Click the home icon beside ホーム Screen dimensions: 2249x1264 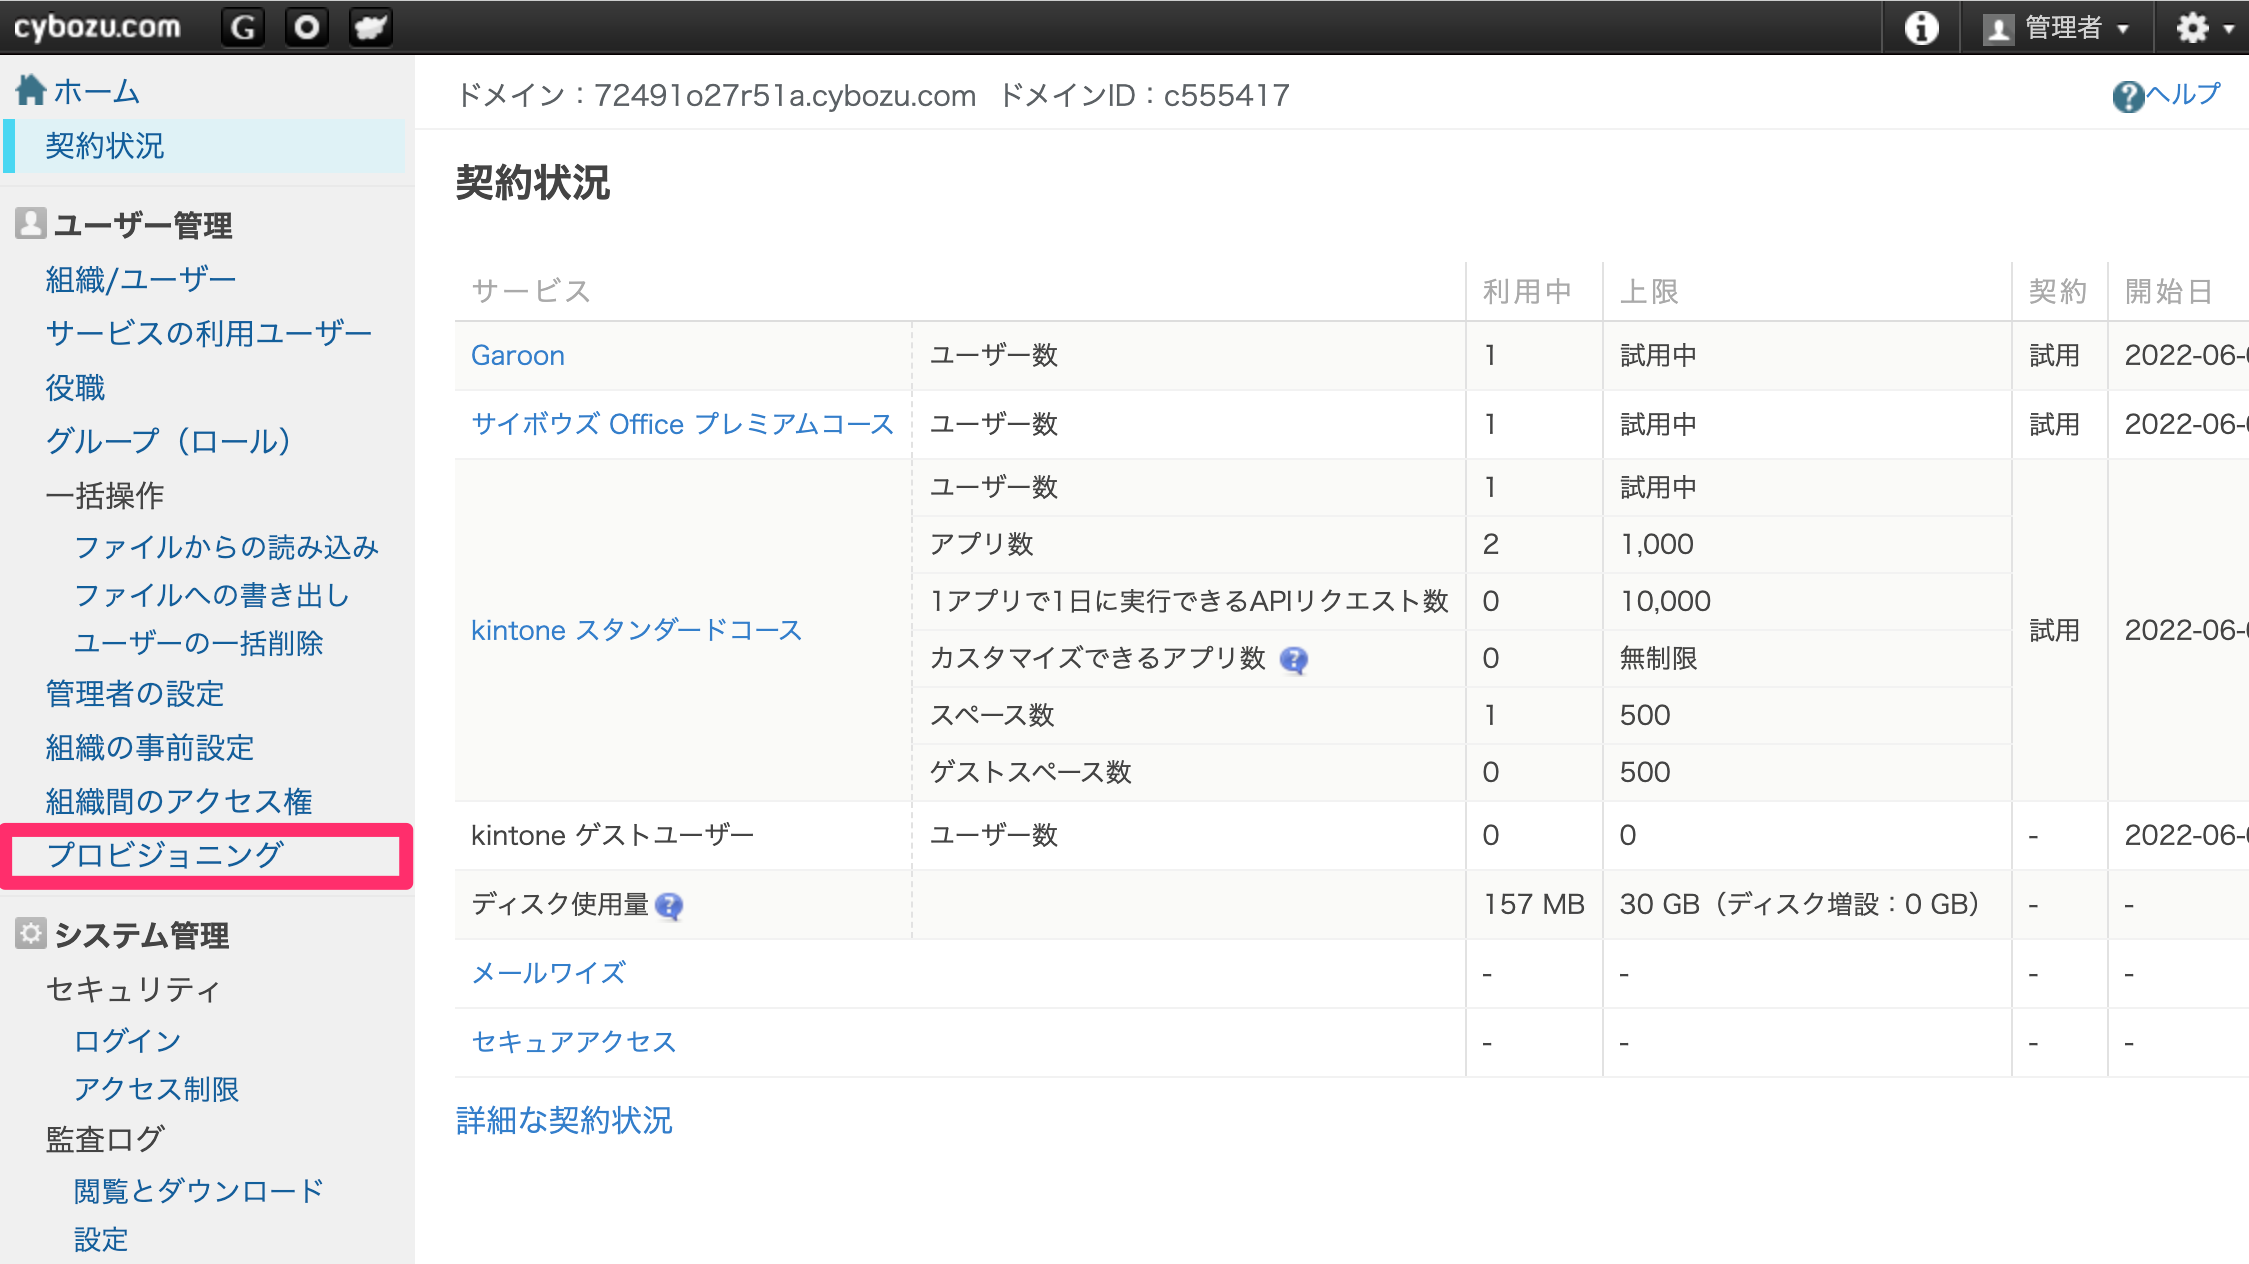(x=31, y=90)
